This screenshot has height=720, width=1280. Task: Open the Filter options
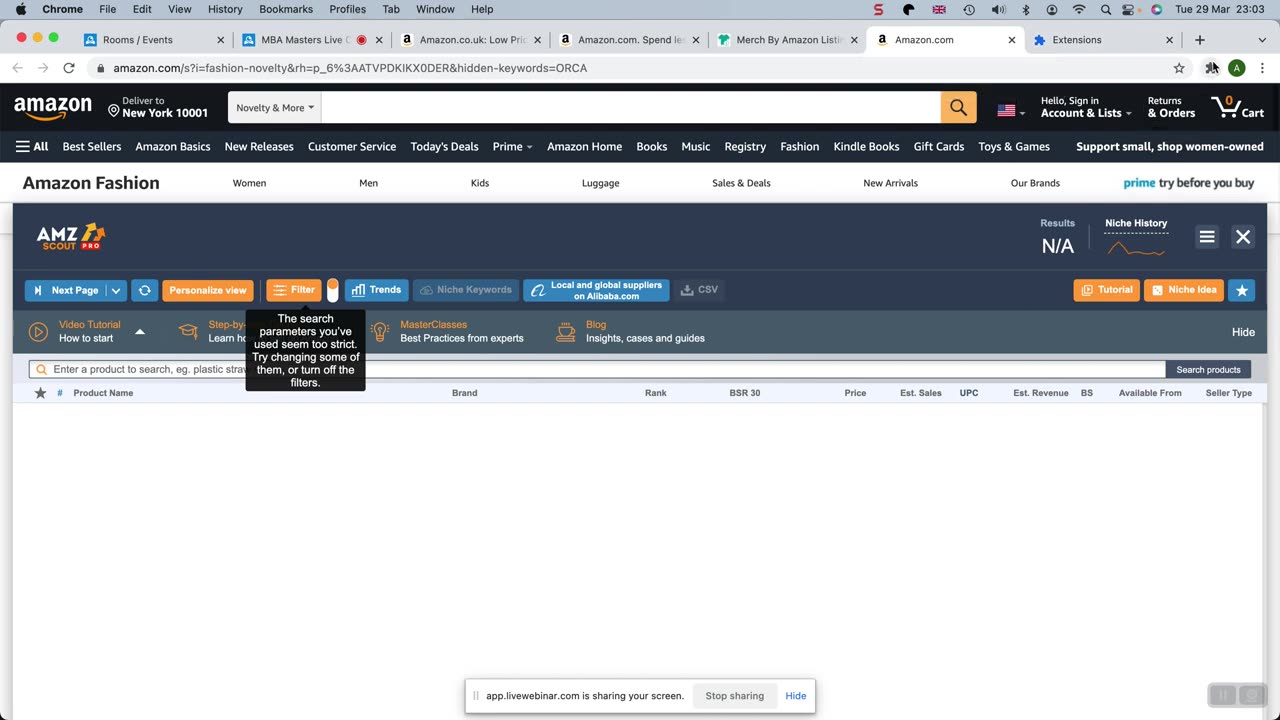click(x=294, y=290)
